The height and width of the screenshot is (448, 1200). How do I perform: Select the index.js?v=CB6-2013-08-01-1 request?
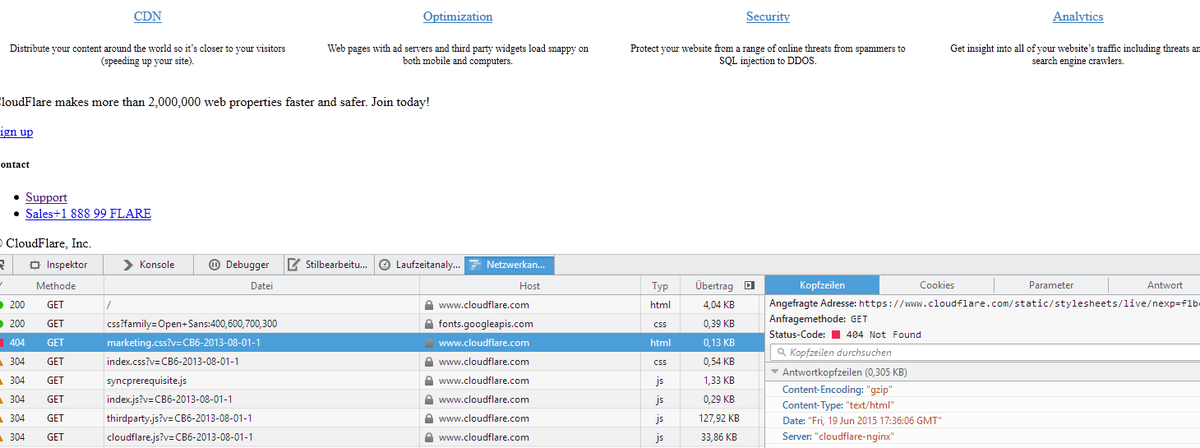point(382,399)
